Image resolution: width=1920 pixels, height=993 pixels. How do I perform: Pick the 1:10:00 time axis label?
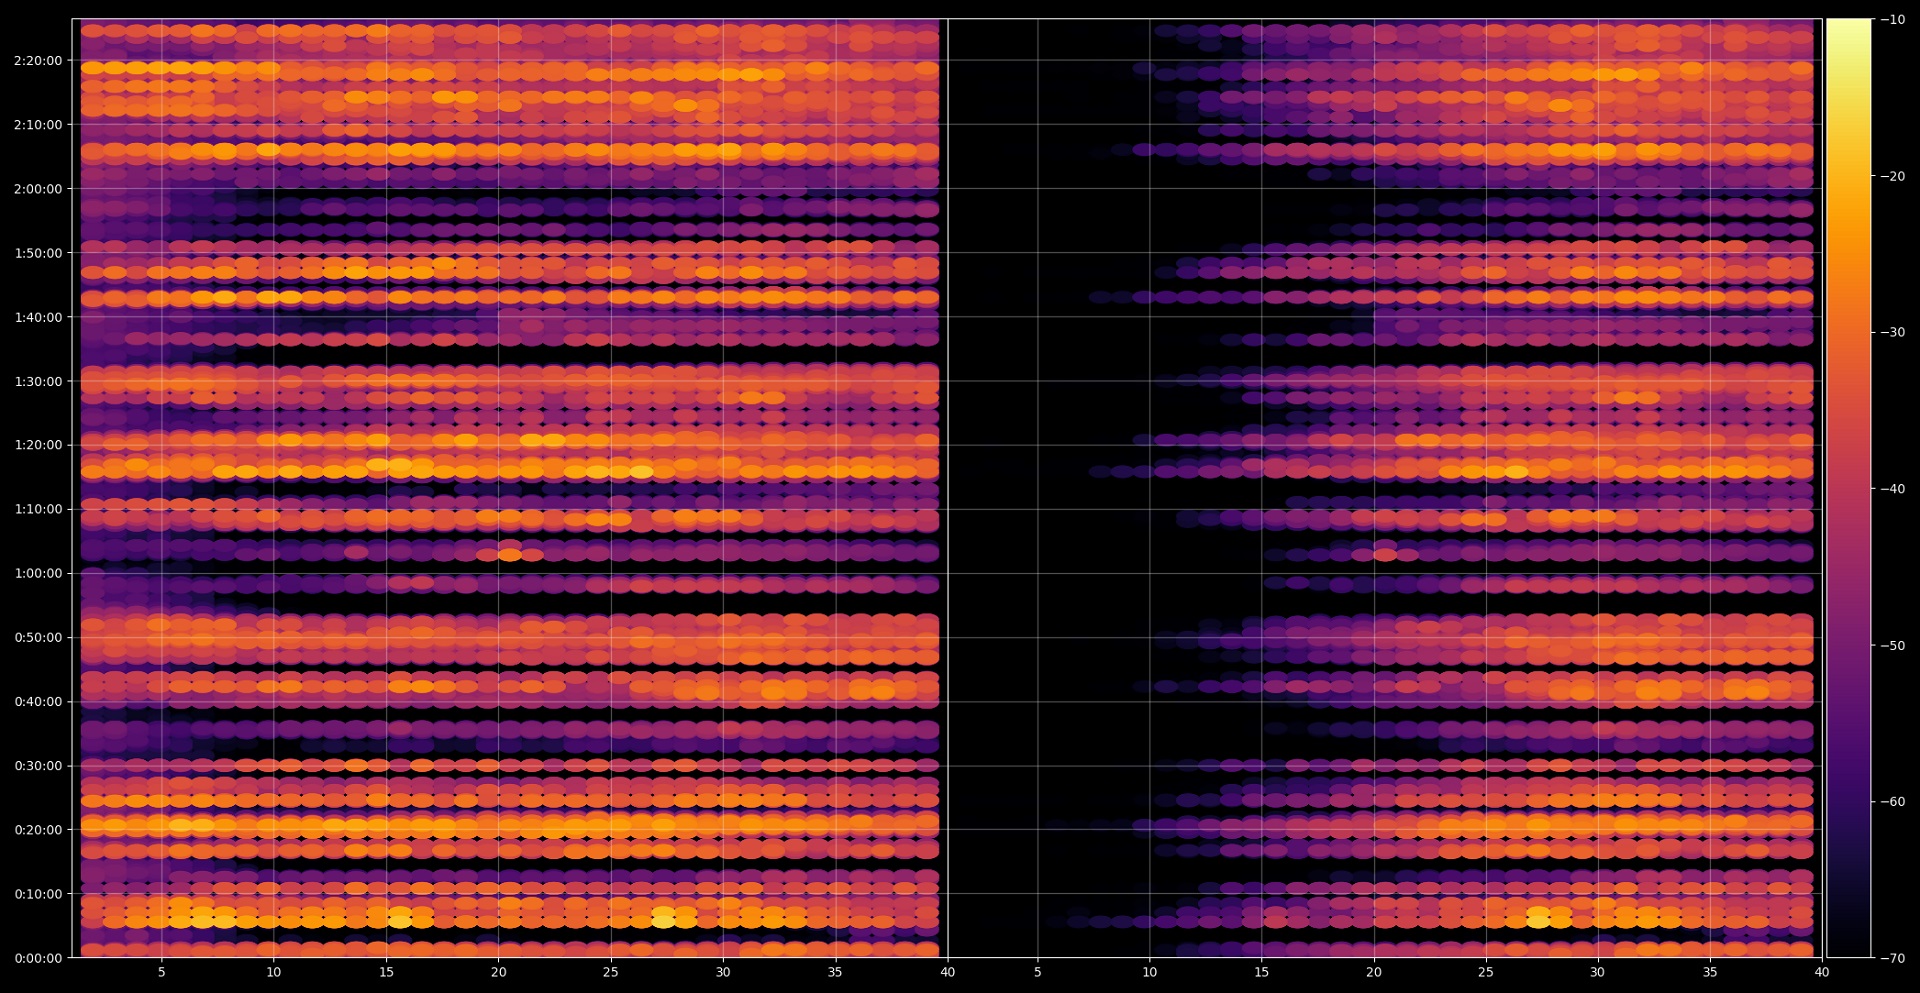[38, 509]
